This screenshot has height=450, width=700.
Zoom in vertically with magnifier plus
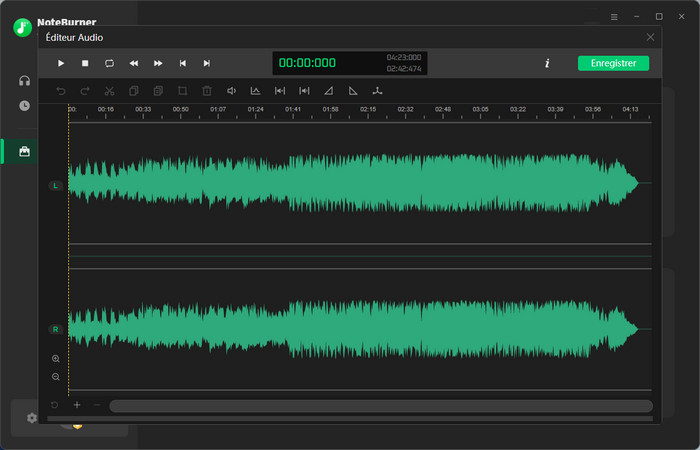pyautogui.click(x=55, y=358)
